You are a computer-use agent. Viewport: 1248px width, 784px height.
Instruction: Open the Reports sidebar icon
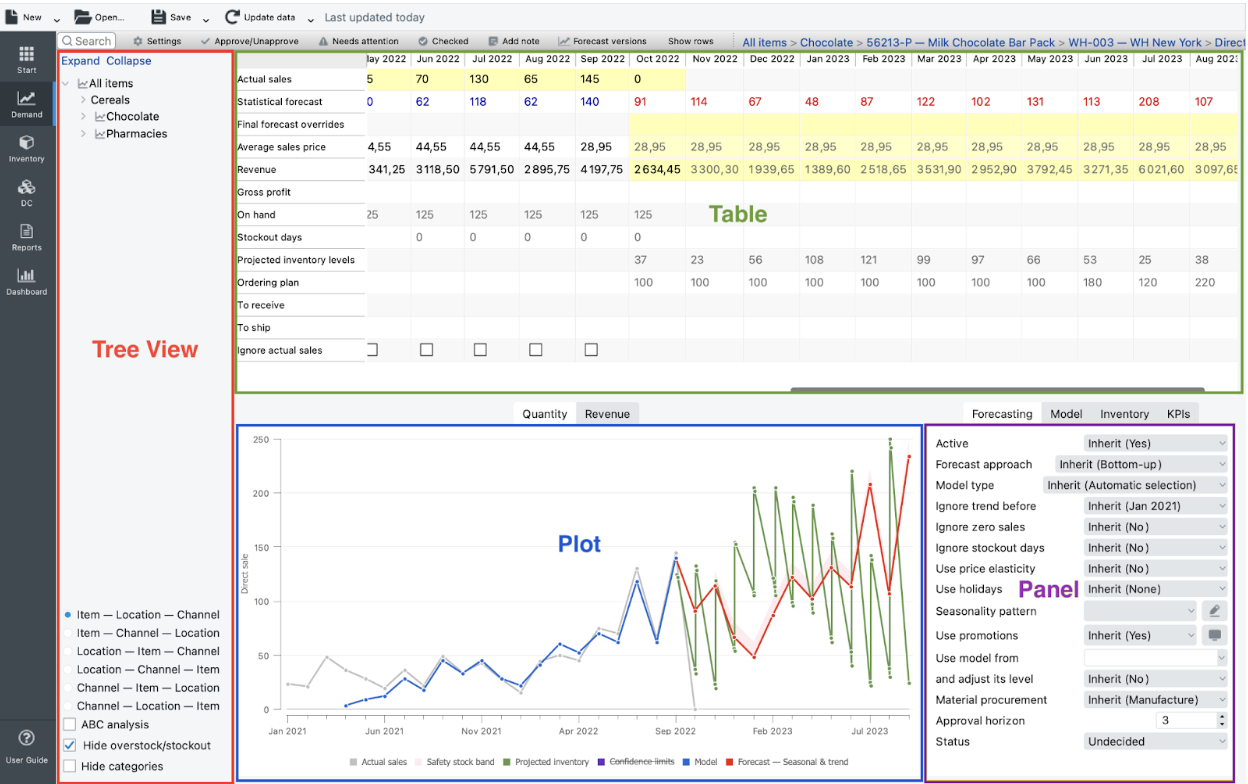coord(26,235)
